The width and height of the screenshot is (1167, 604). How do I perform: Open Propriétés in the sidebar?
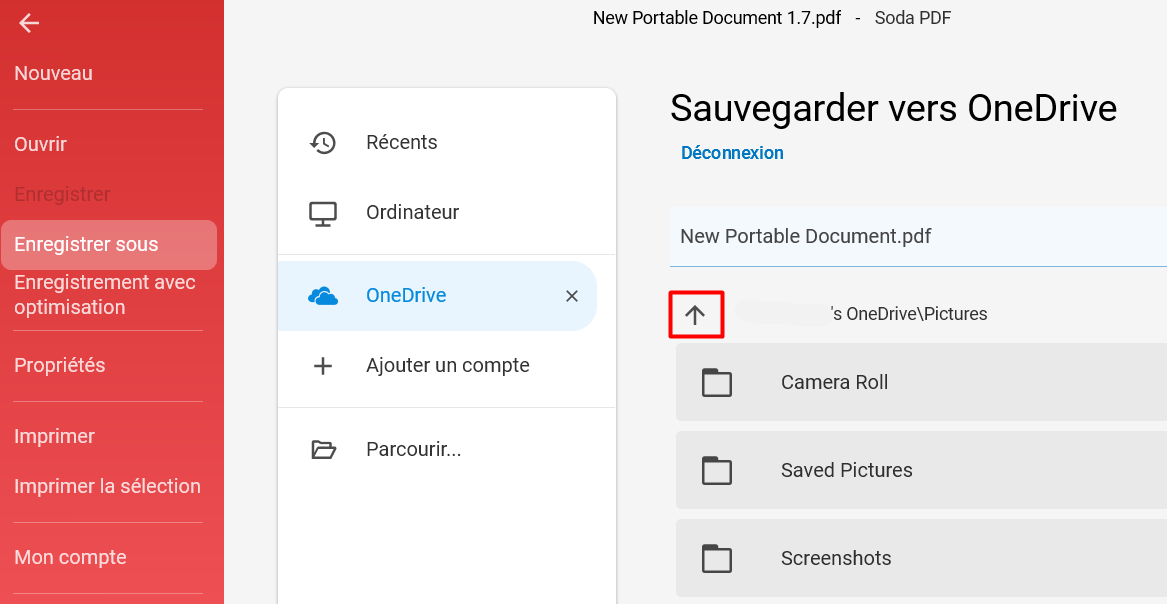[60, 365]
